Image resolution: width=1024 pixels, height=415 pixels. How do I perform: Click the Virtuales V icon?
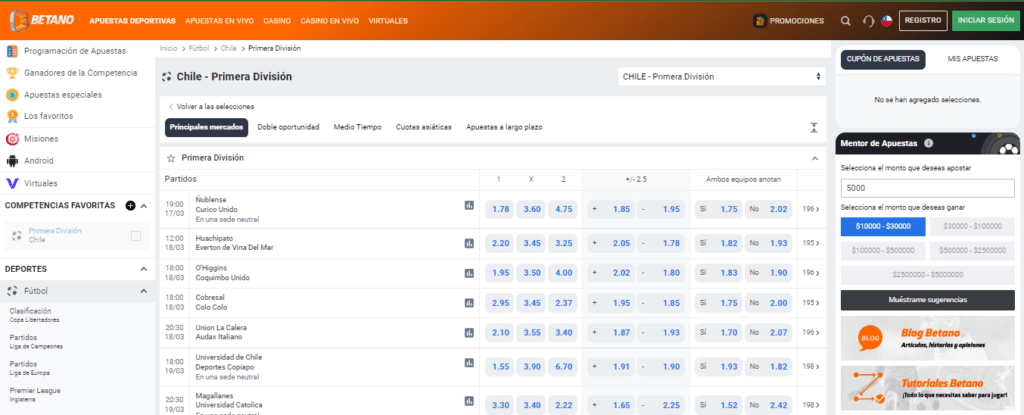[x=12, y=183]
